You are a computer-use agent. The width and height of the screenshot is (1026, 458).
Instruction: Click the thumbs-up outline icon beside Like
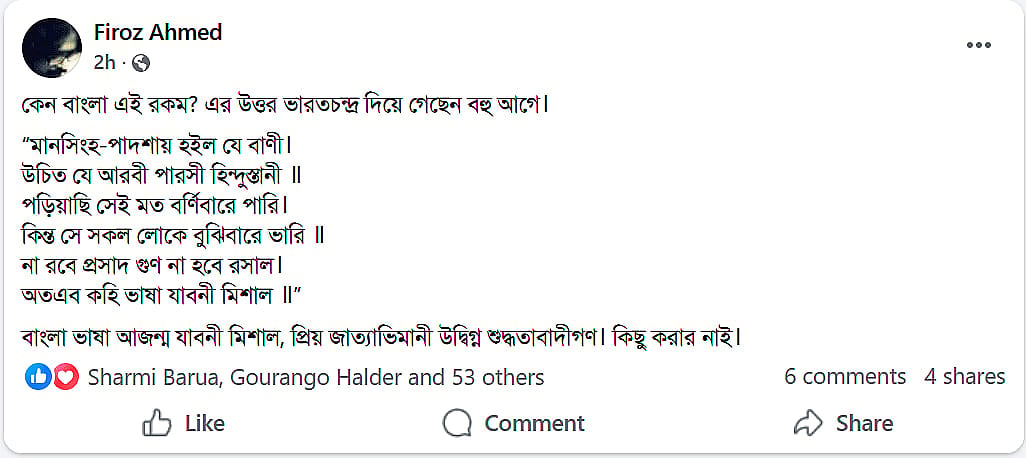pos(156,423)
